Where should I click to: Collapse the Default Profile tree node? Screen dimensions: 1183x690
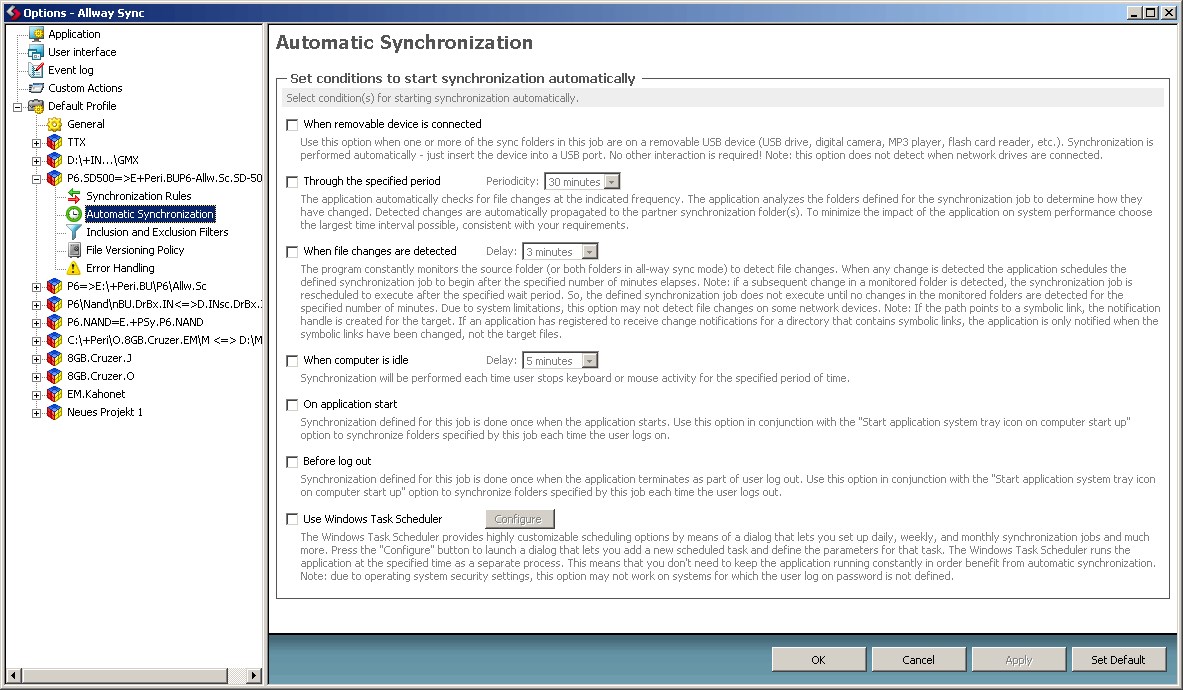click(x=17, y=106)
